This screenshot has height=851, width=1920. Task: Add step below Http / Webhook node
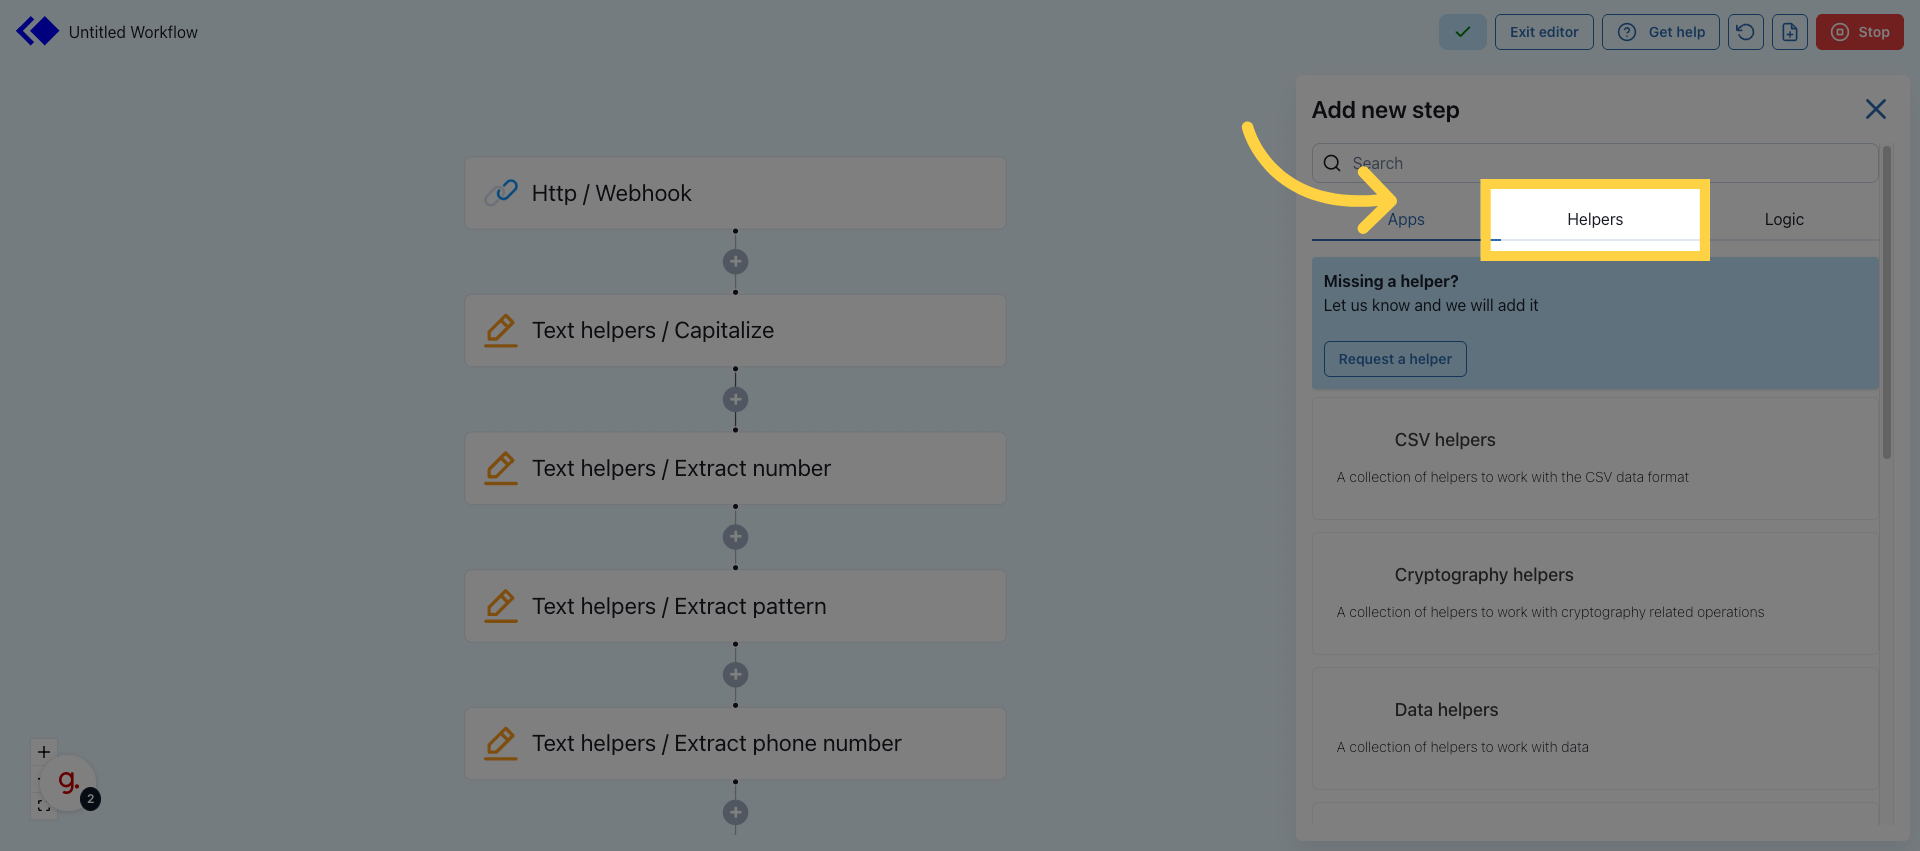735,262
